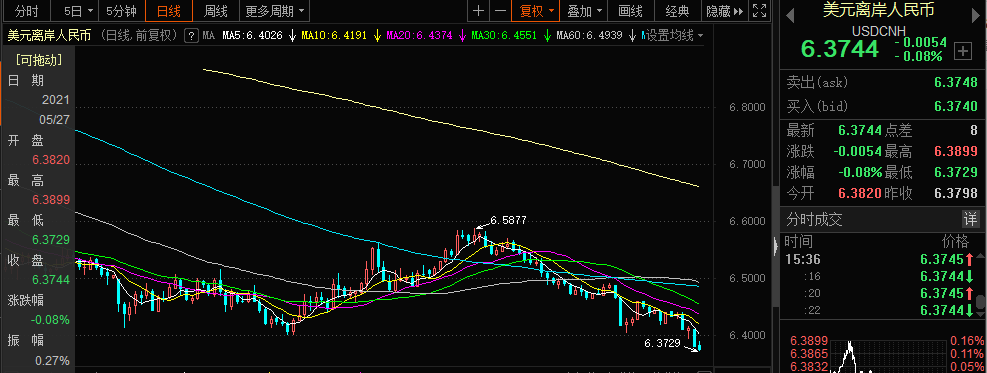Select the 5分钟 period tab

pyautogui.click(x=121, y=11)
